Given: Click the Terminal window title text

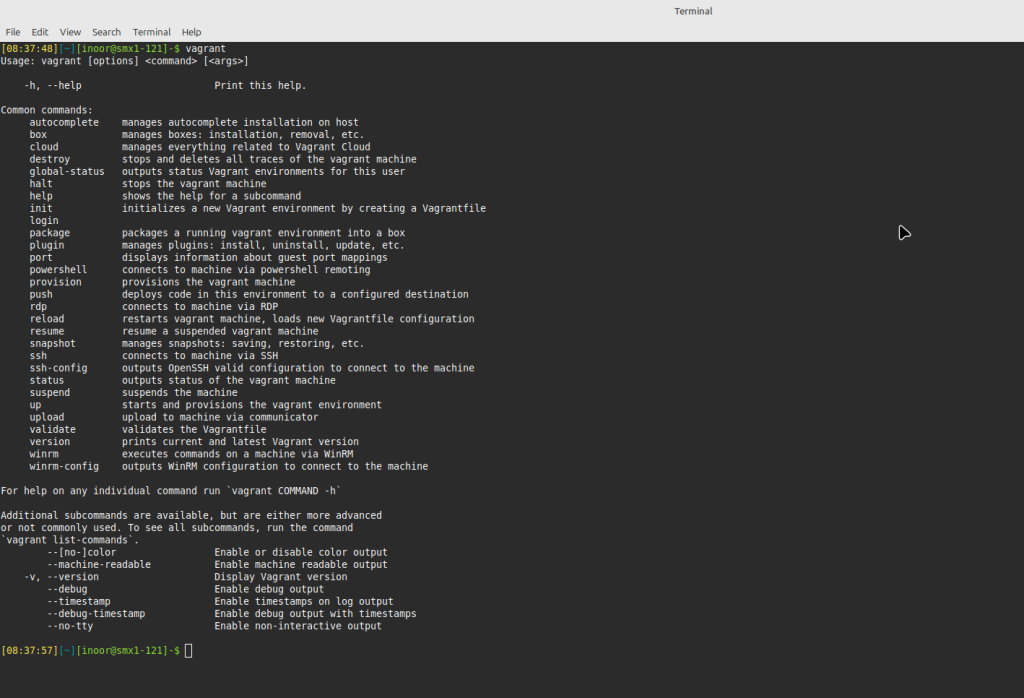Looking at the screenshot, I should (x=693, y=11).
